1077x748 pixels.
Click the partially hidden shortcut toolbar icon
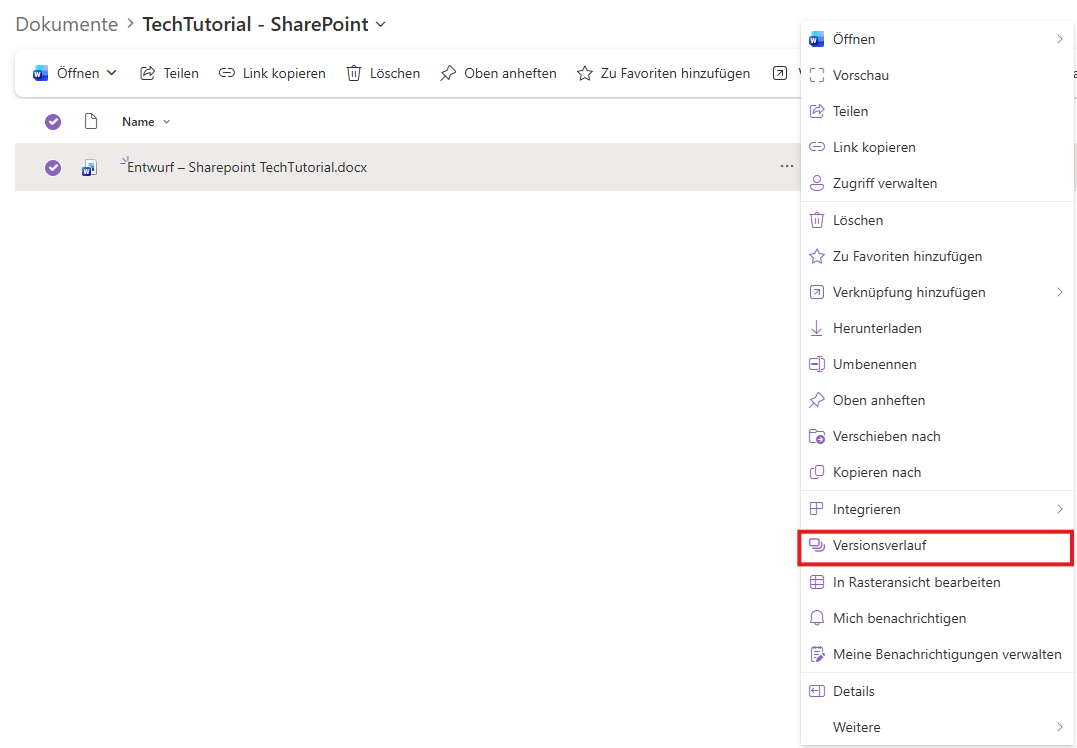[780, 73]
